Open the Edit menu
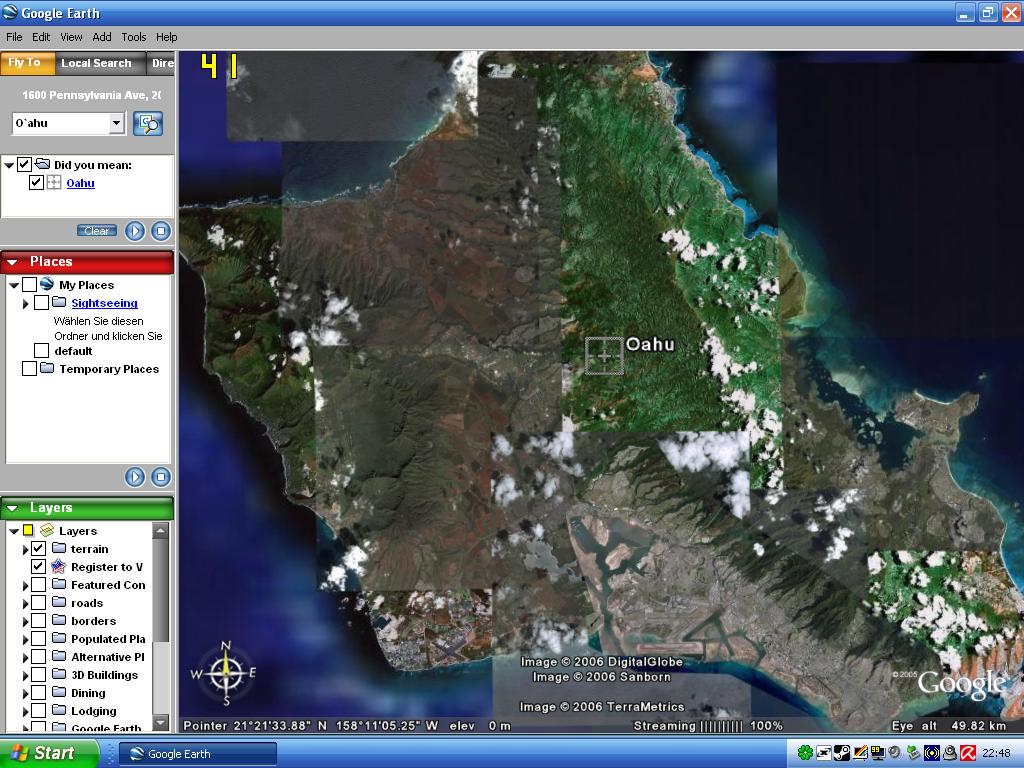The image size is (1024, 768). (41, 37)
